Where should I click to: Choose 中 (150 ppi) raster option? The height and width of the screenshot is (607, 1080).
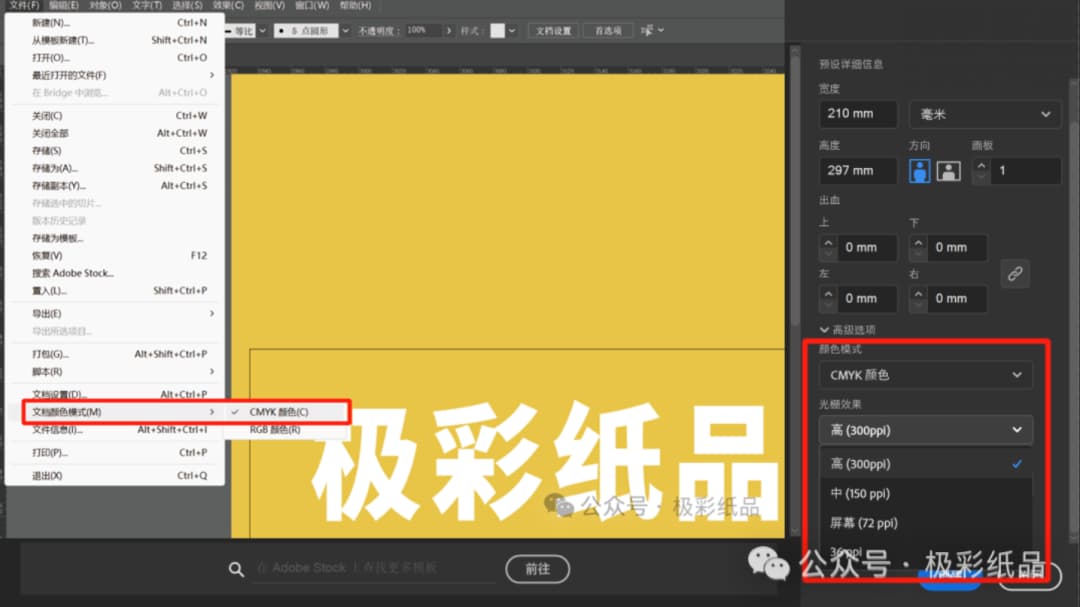[x=926, y=493]
